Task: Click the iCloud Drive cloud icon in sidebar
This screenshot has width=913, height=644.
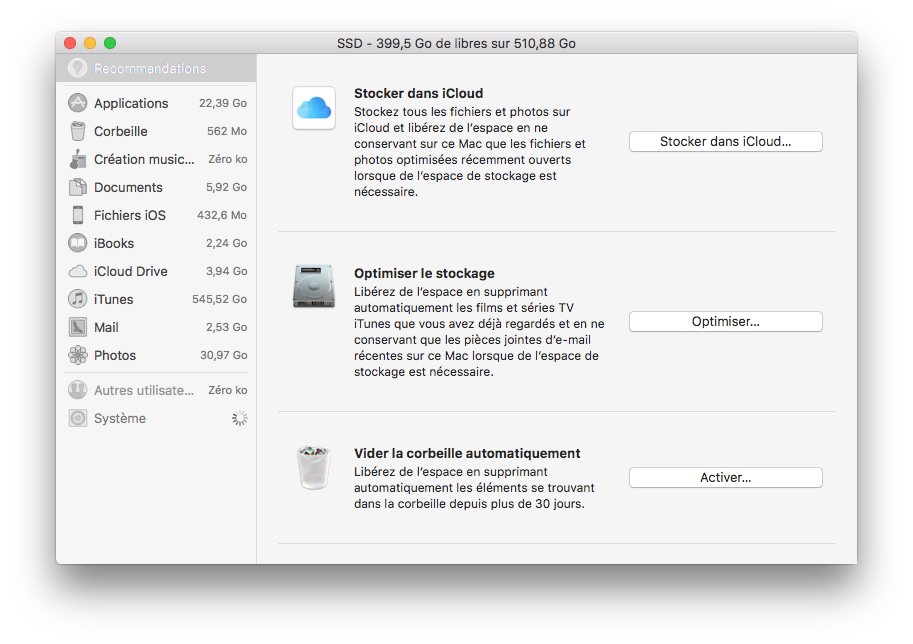Action: coord(77,271)
